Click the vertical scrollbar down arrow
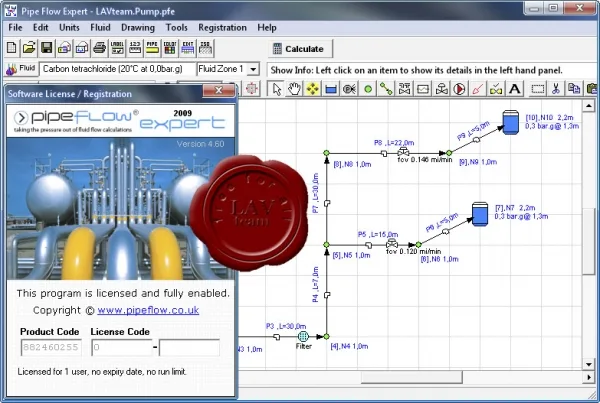 click(x=589, y=364)
